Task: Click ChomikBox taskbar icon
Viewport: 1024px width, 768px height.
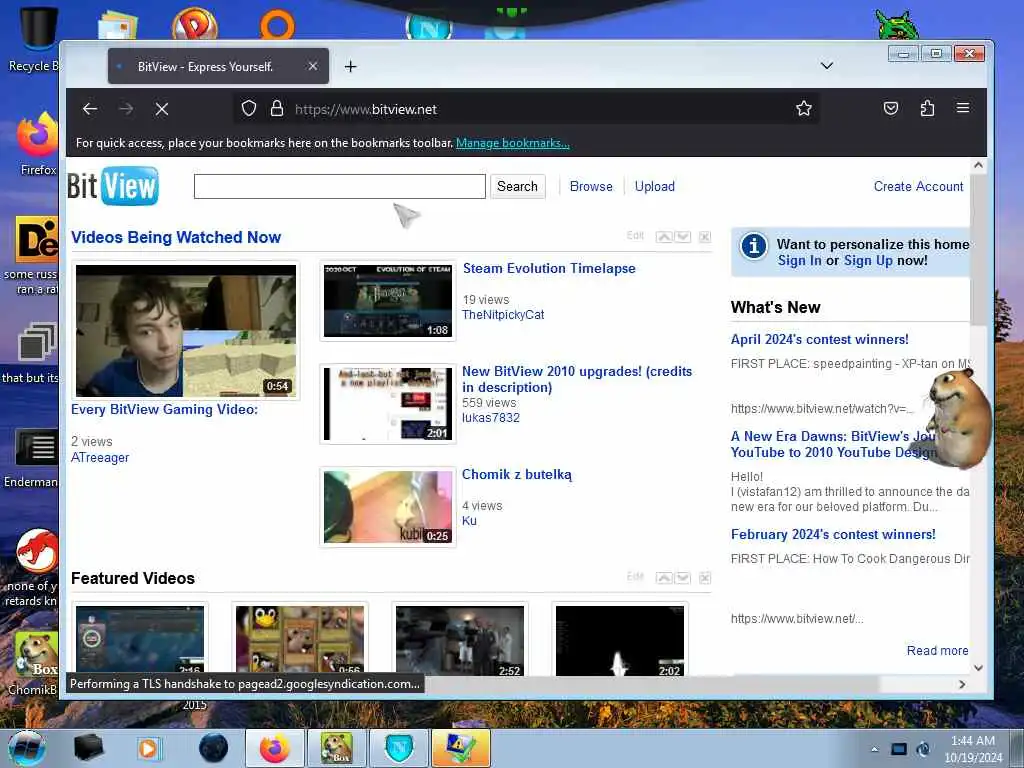Action: pyautogui.click(x=336, y=748)
